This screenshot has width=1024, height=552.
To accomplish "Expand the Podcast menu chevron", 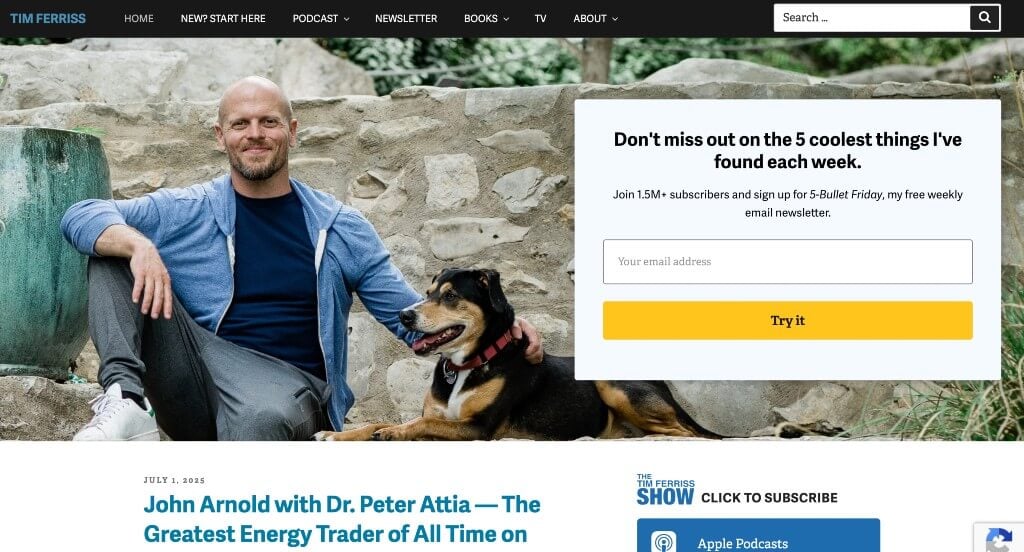I will point(347,19).
